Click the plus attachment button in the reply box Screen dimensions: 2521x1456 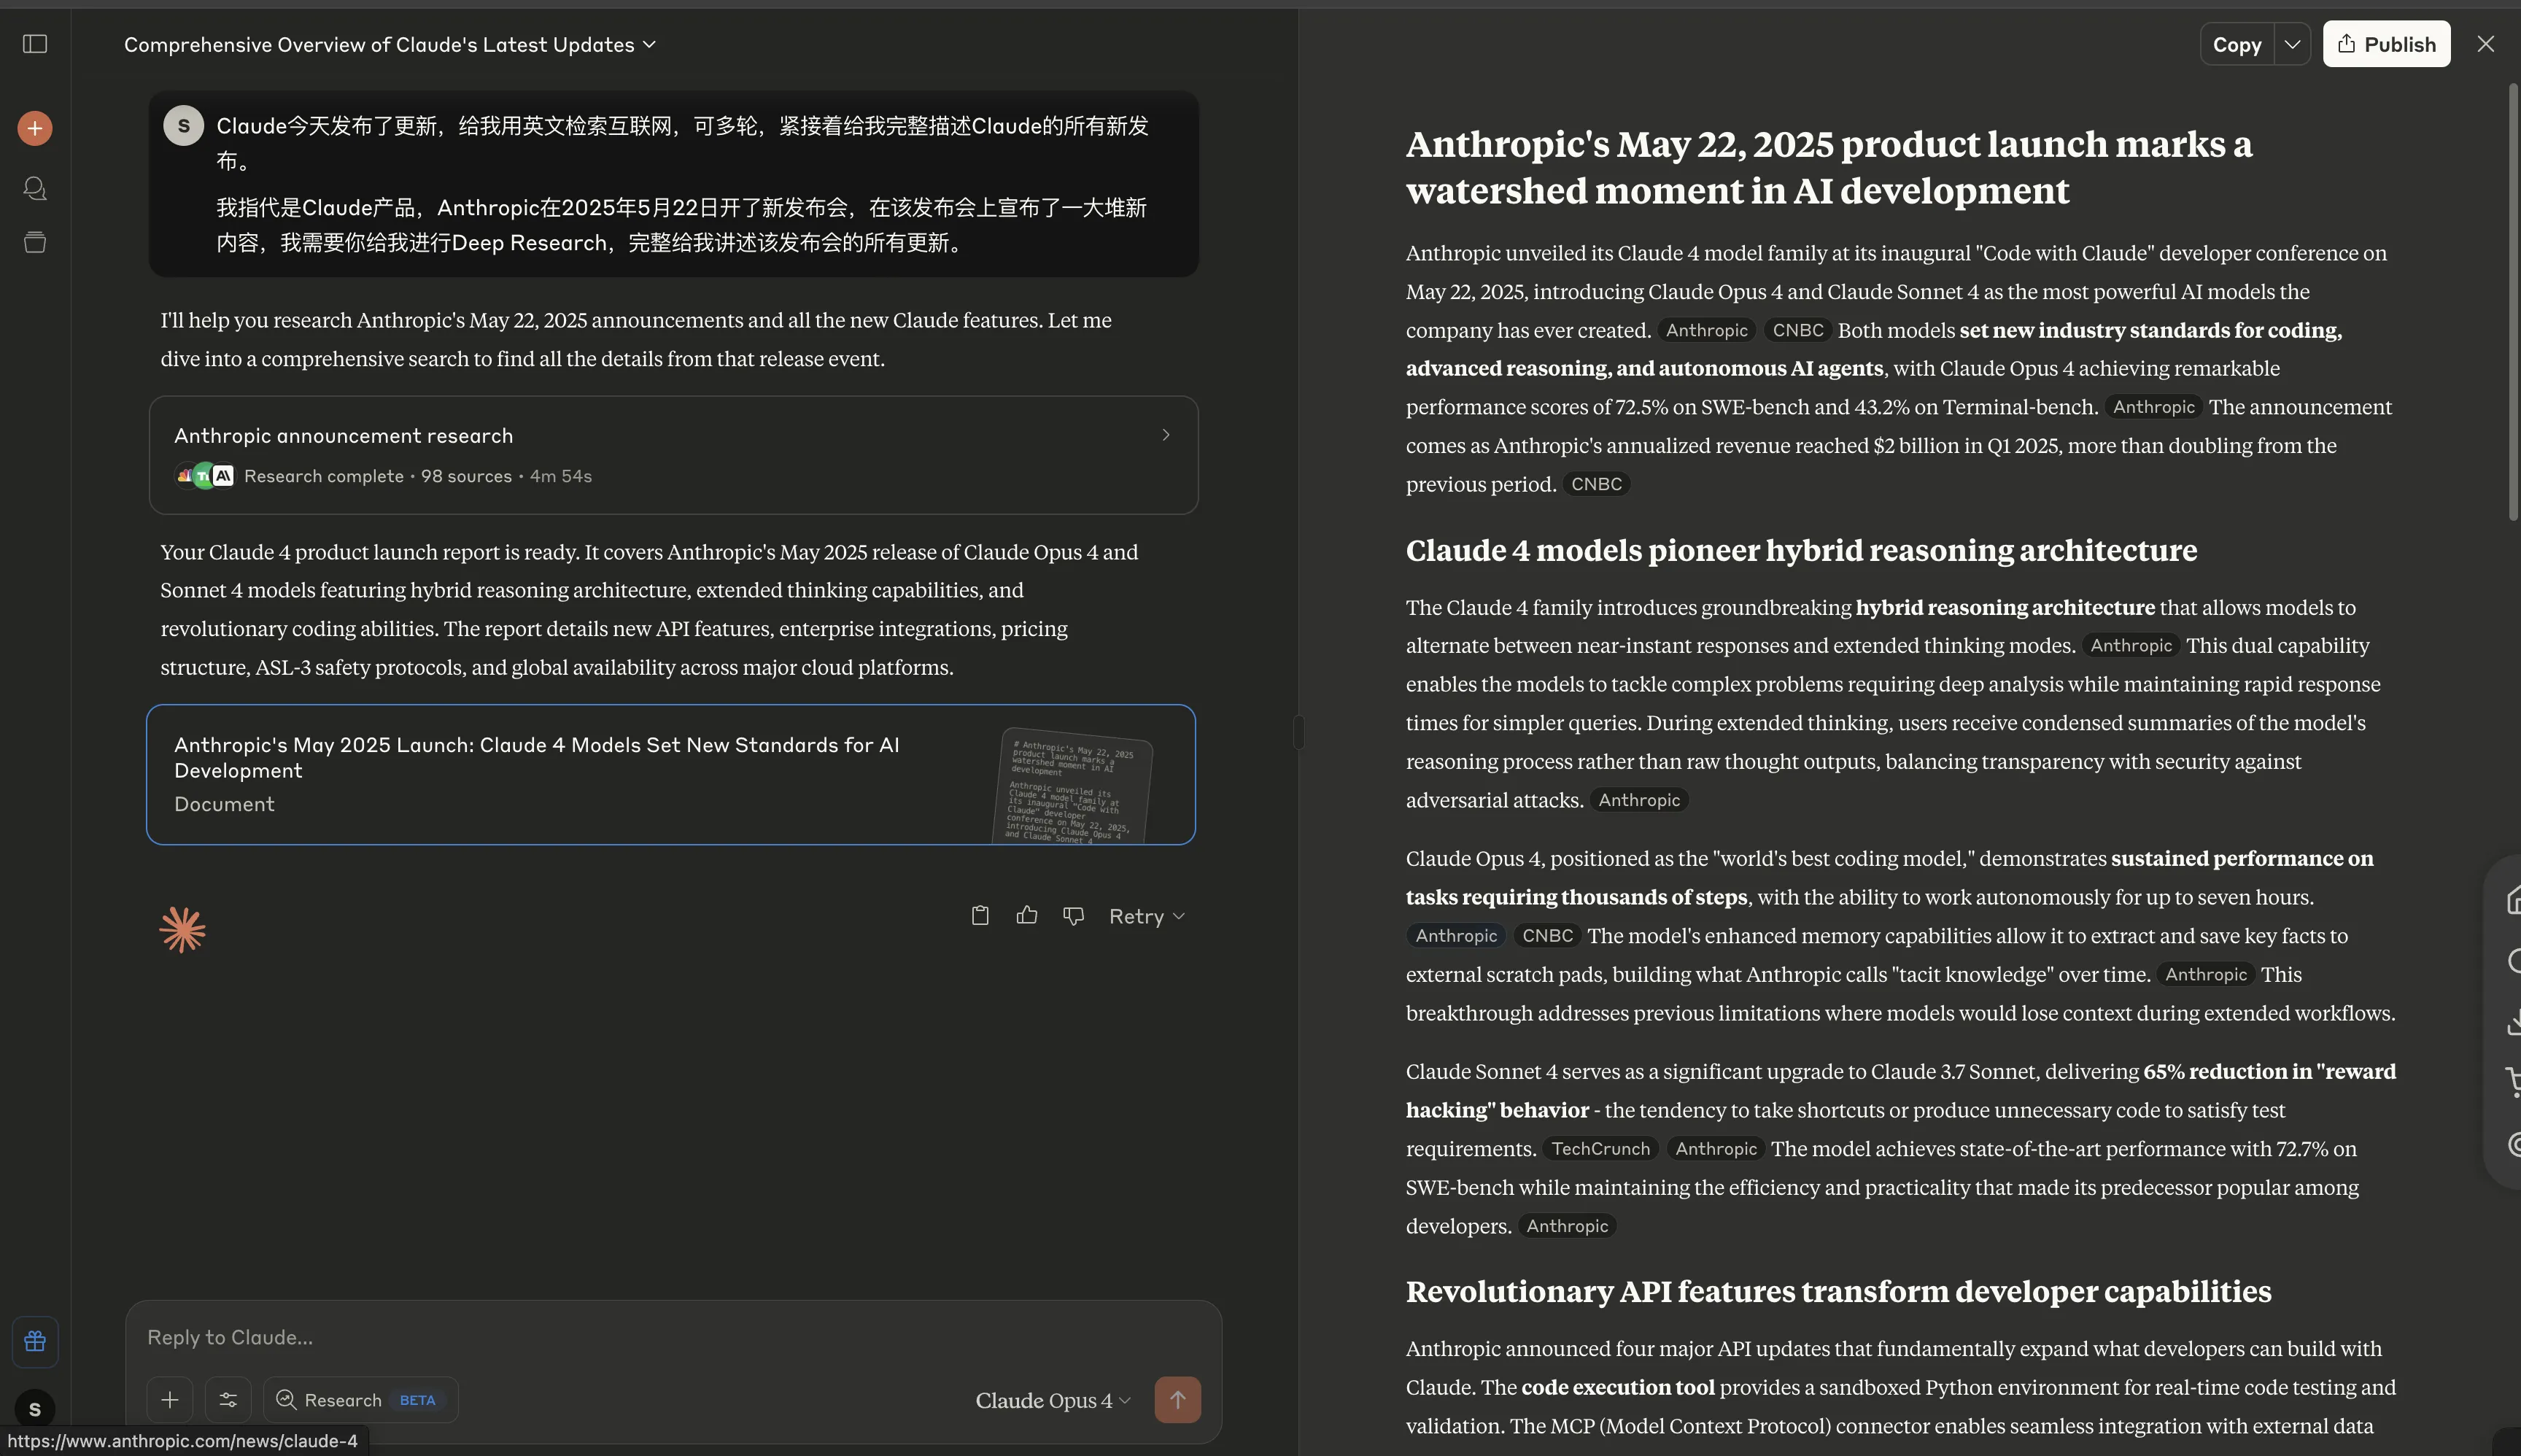pos(170,1400)
